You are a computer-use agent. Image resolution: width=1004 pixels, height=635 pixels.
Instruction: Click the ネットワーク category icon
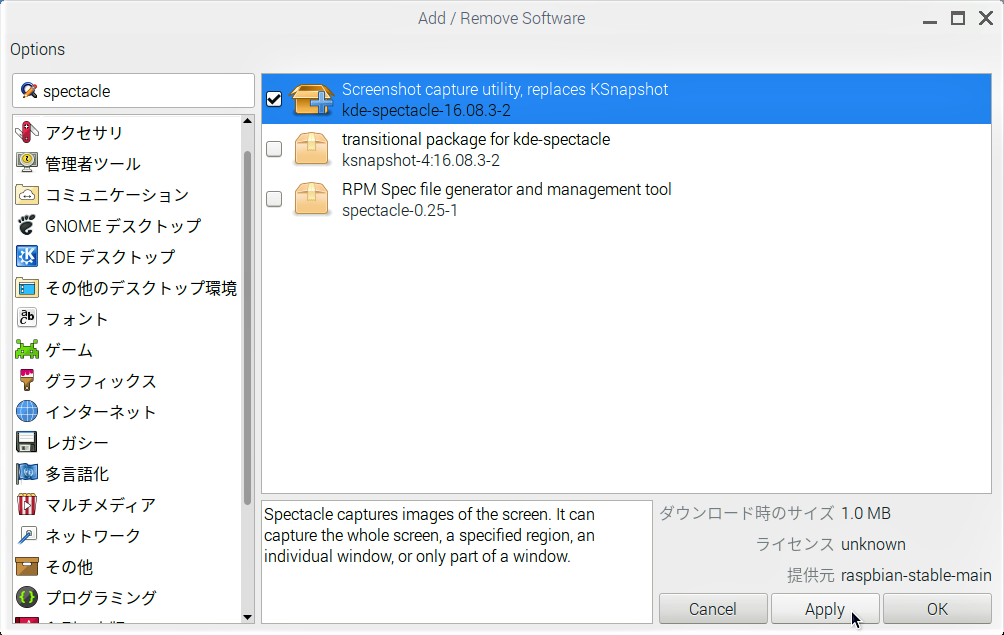(x=27, y=535)
